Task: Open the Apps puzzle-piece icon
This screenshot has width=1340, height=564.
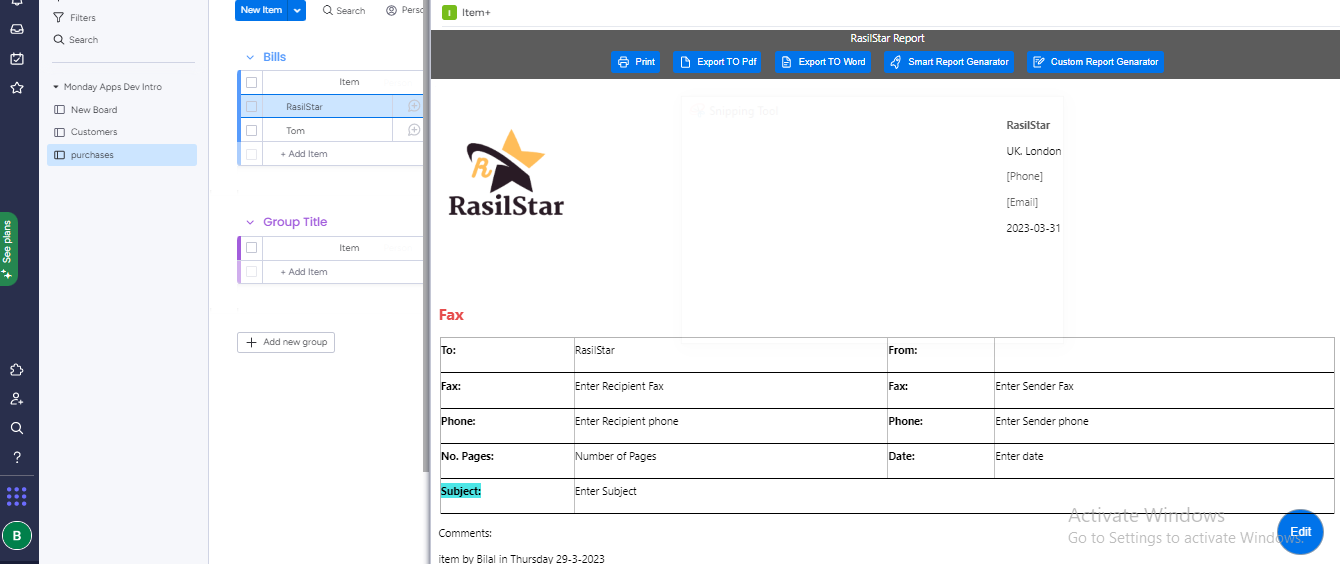Action: click(17, 370)
